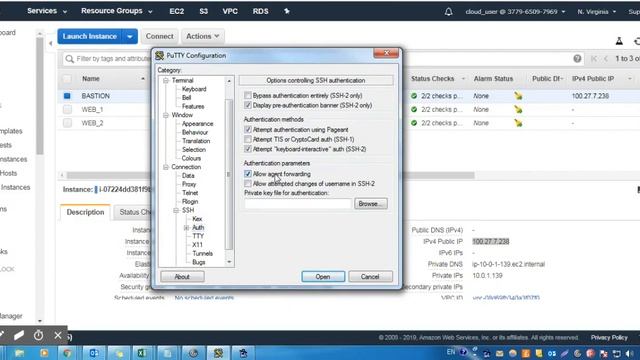This screenshot has width=640, height=360.
Task: Collapse the Connection tree node
Action: pos(166,167)
